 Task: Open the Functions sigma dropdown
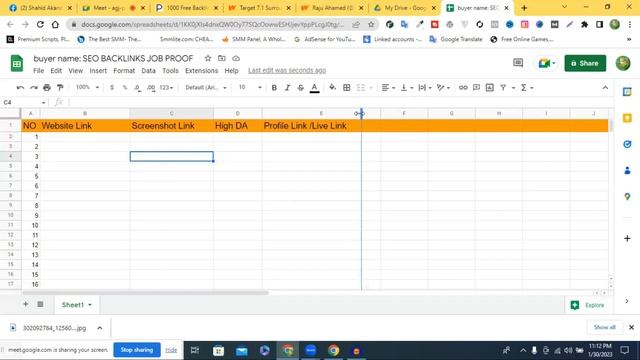pos(527,87)
